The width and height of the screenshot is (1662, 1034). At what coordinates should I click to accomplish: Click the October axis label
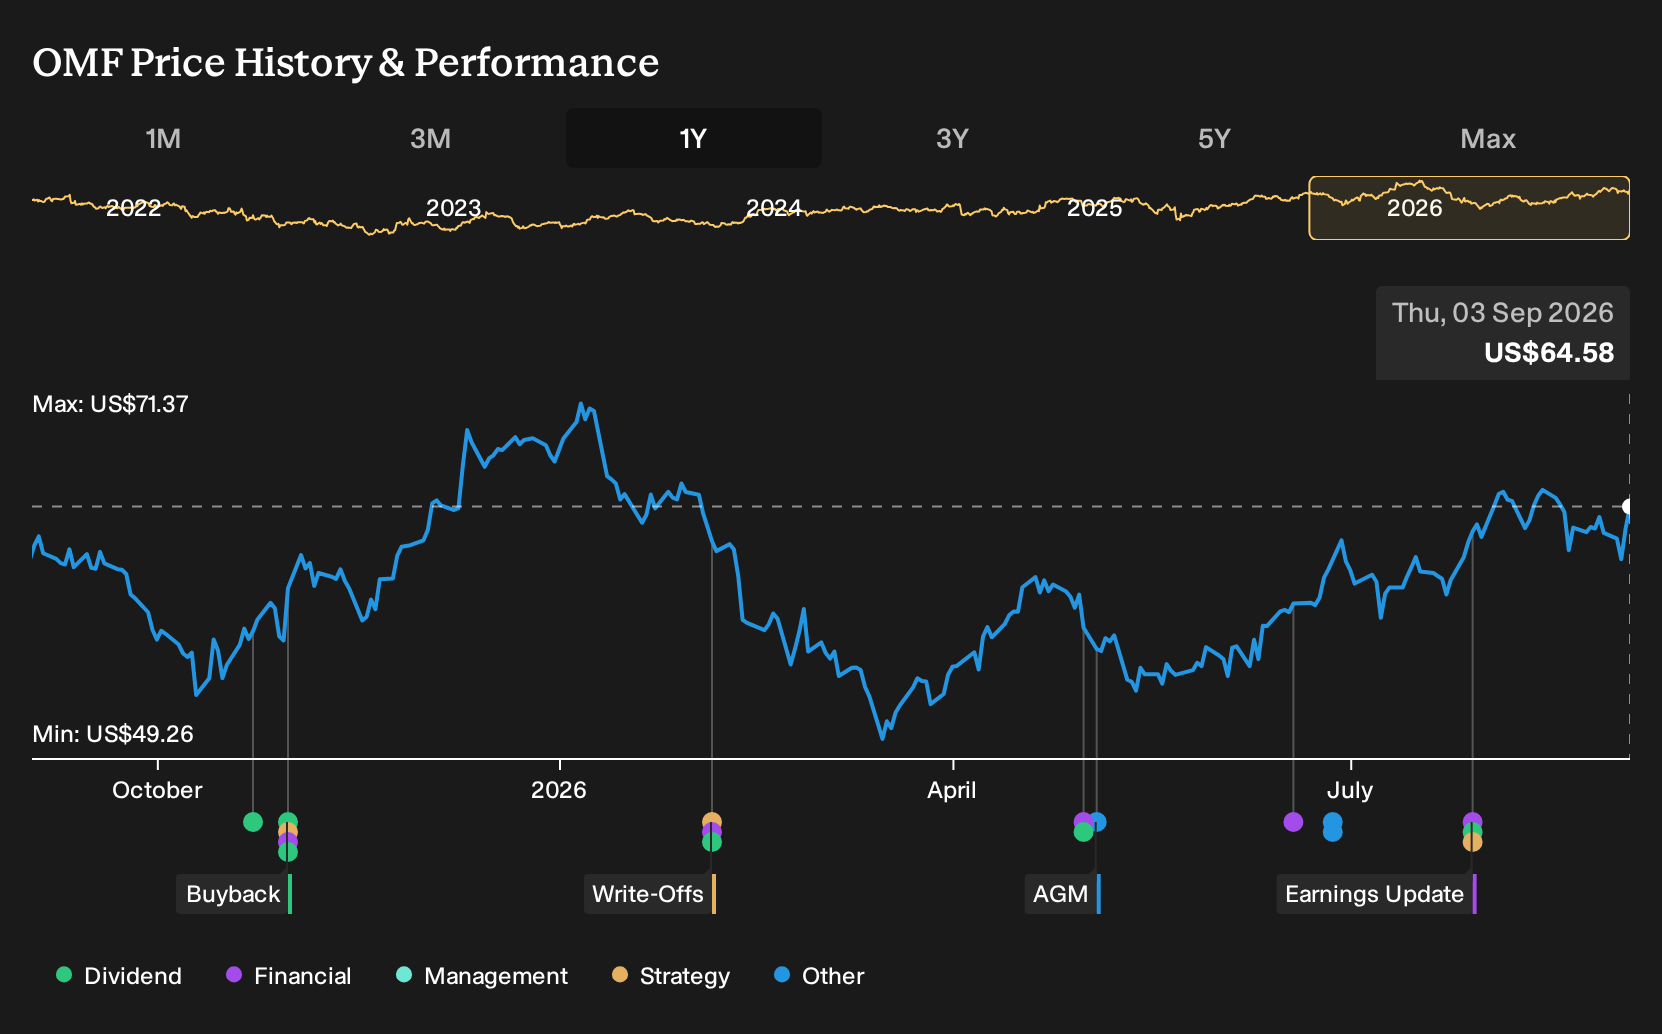point(157,790)
